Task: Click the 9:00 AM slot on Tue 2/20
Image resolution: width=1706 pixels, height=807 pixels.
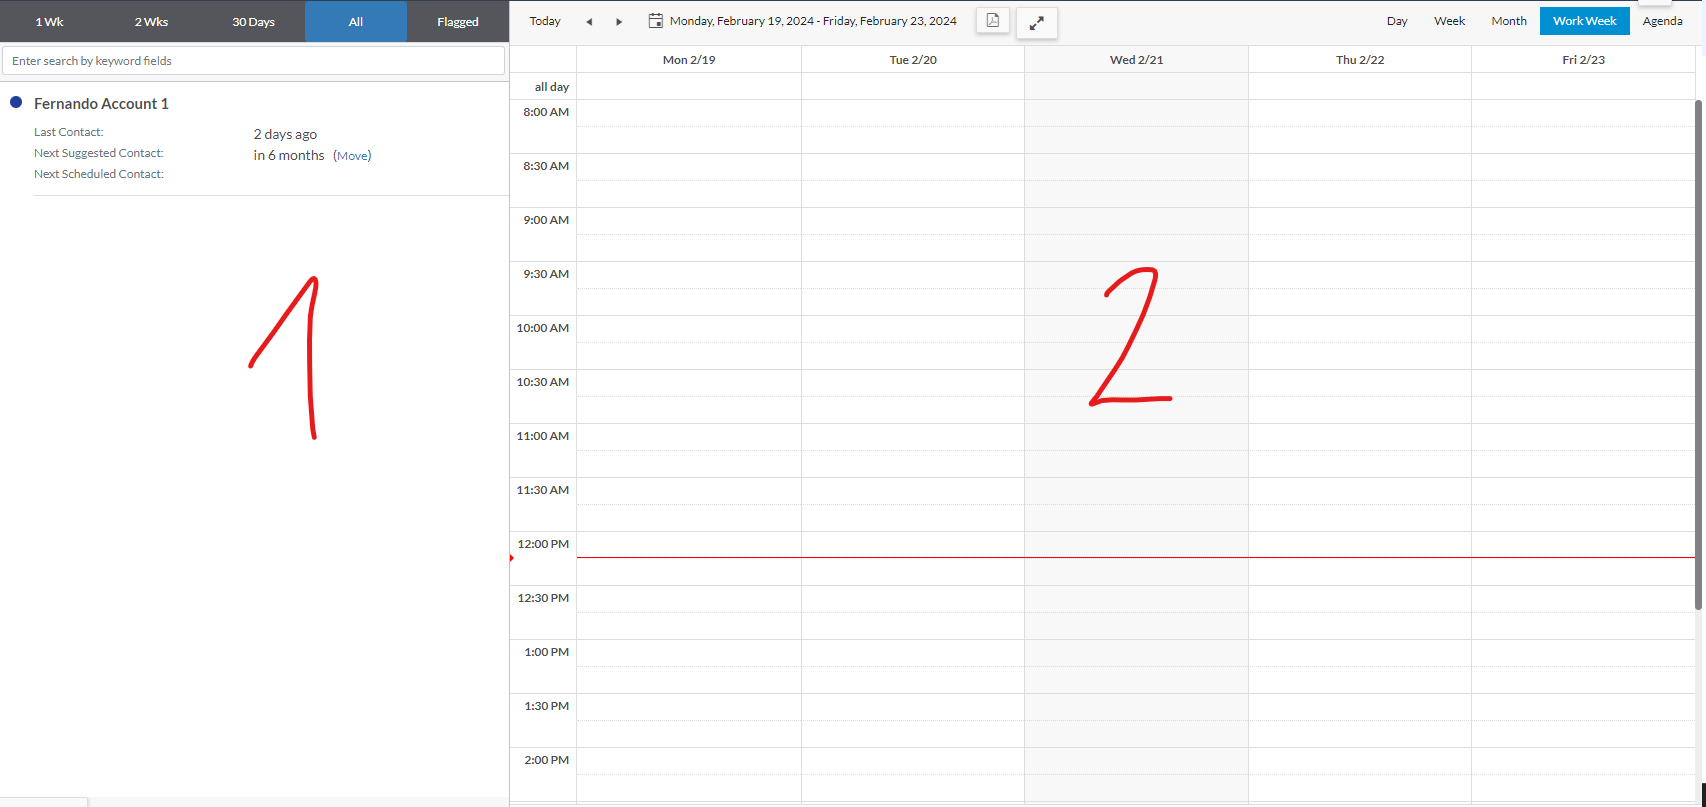Action: coord(912,221)
